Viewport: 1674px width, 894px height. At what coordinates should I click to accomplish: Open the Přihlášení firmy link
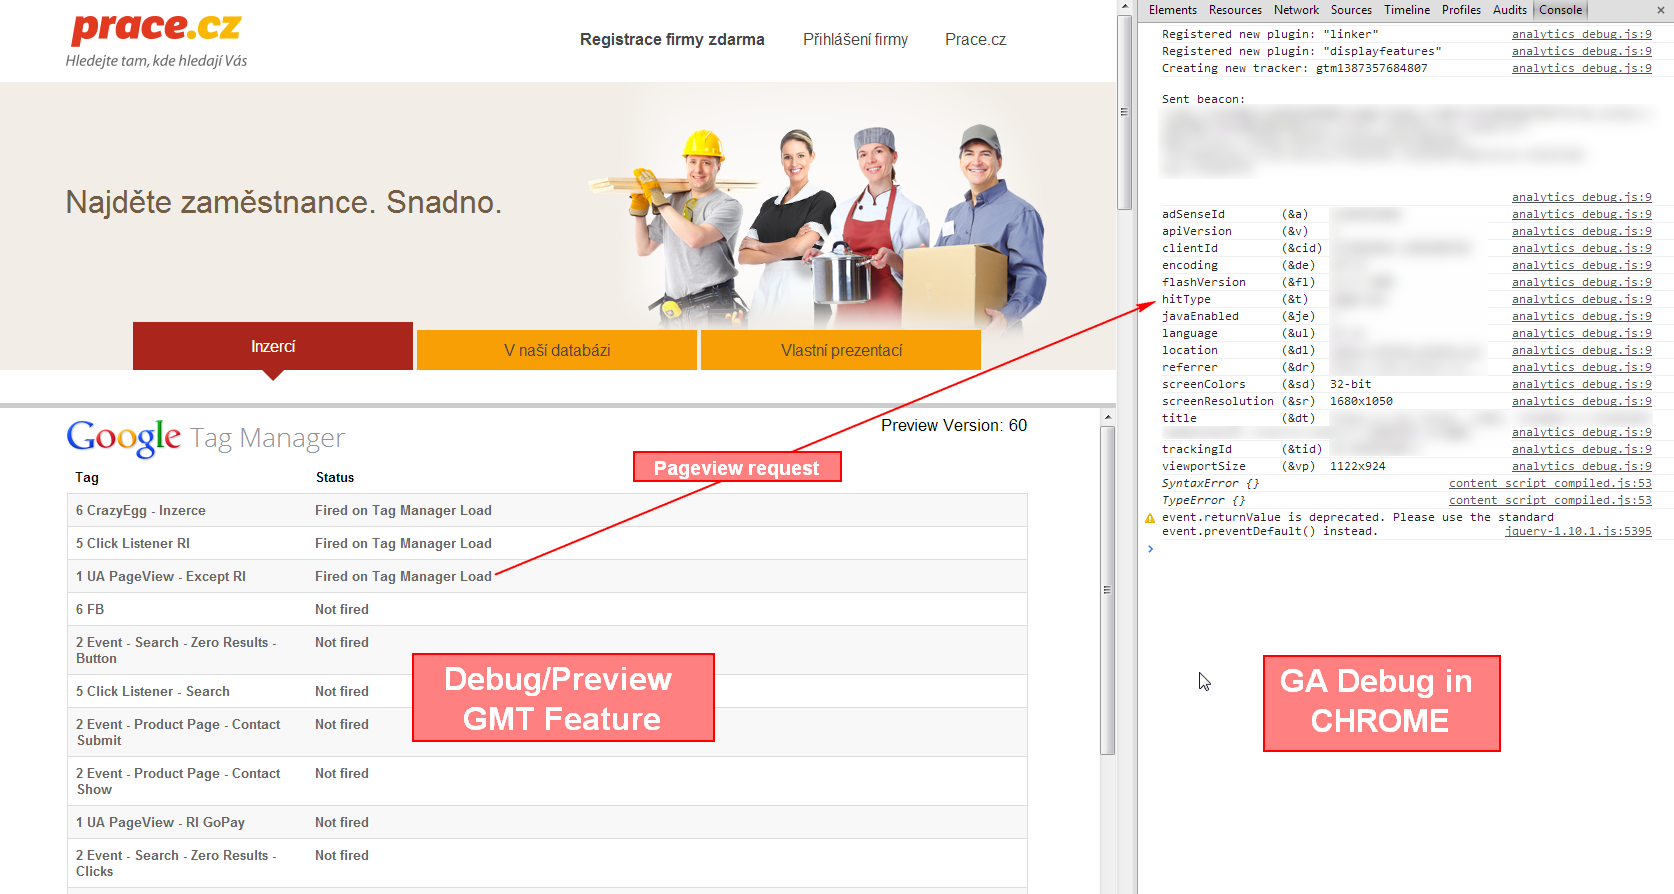tap(856, 40)
